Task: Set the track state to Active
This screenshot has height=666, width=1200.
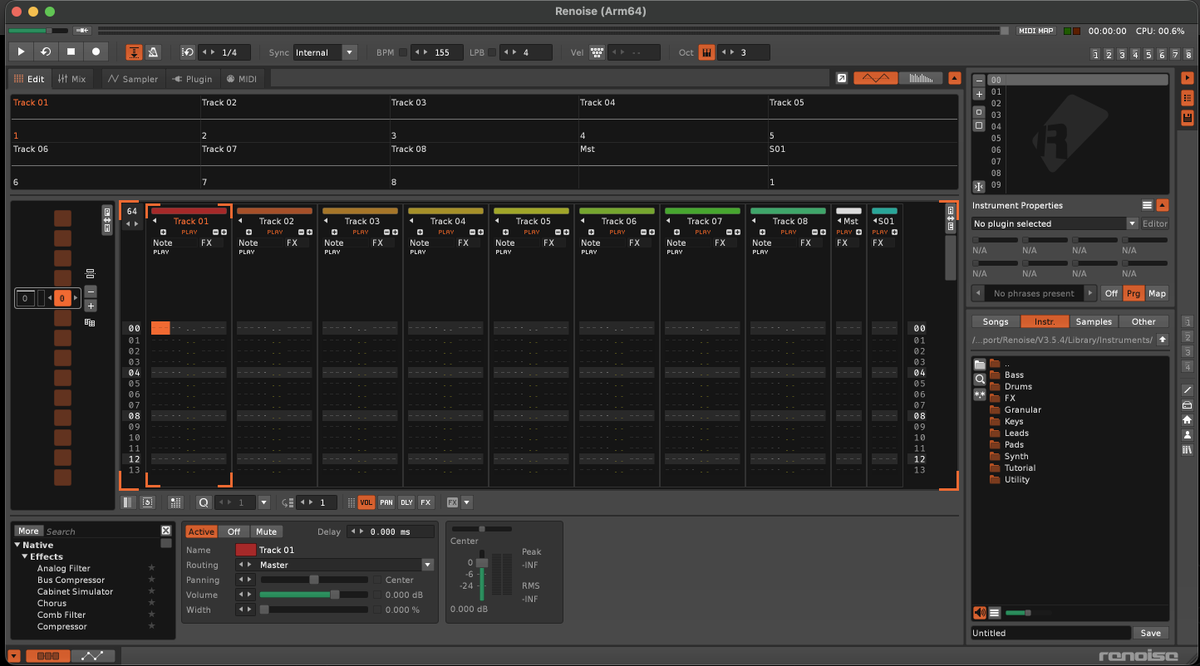Action: click(x=201, y=532)
